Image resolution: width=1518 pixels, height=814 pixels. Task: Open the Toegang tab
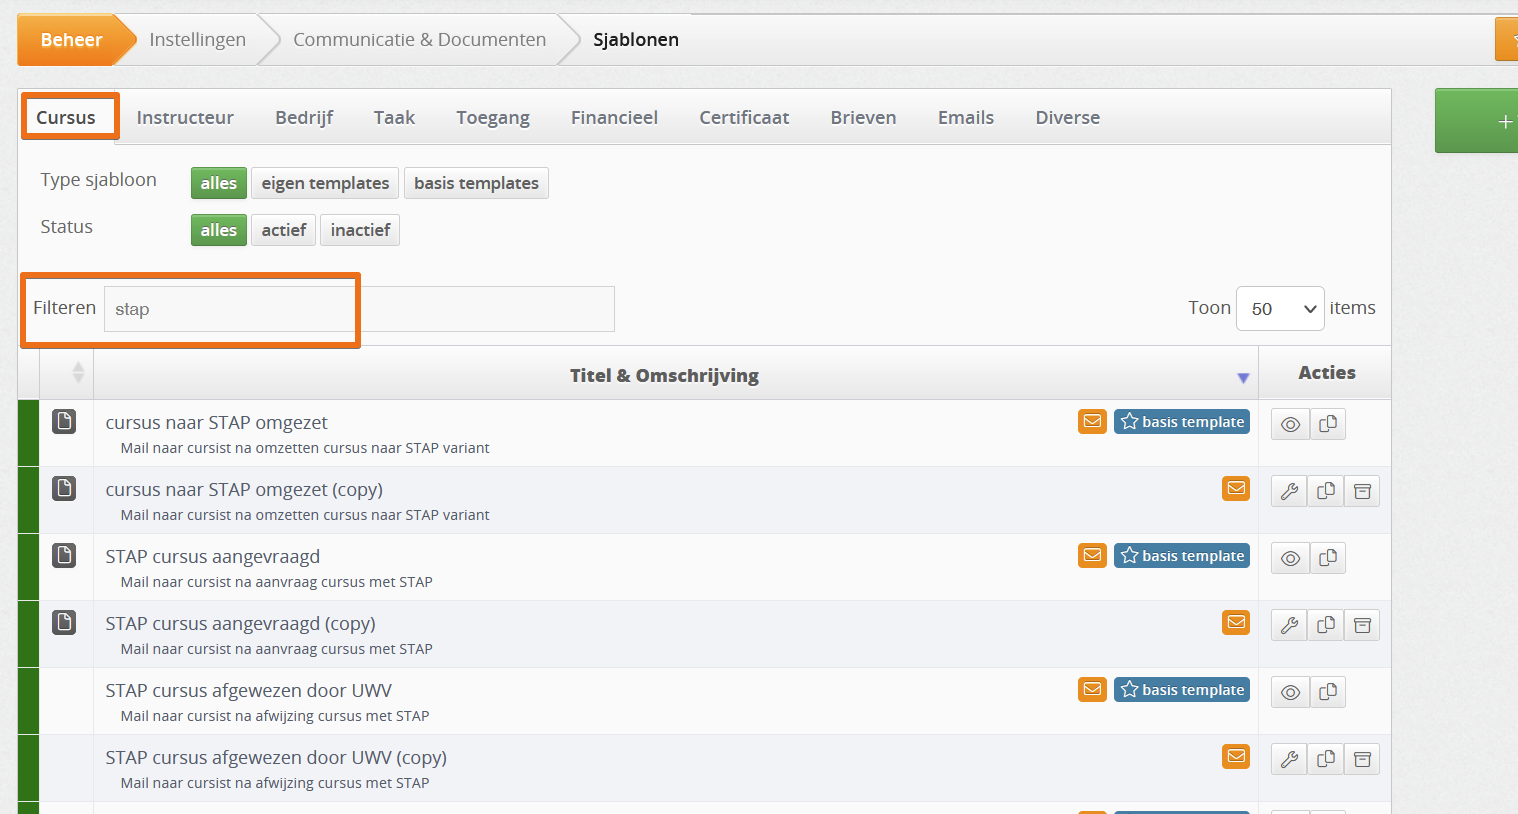493,117
